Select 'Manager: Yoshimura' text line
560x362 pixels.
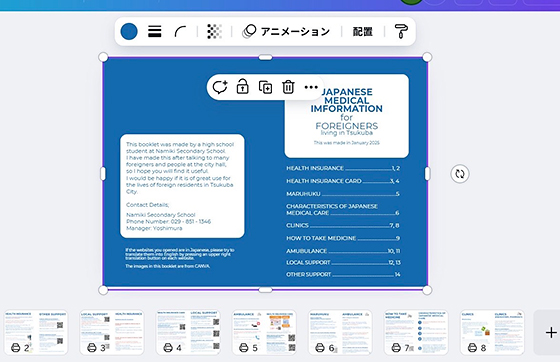click(154, 228)
